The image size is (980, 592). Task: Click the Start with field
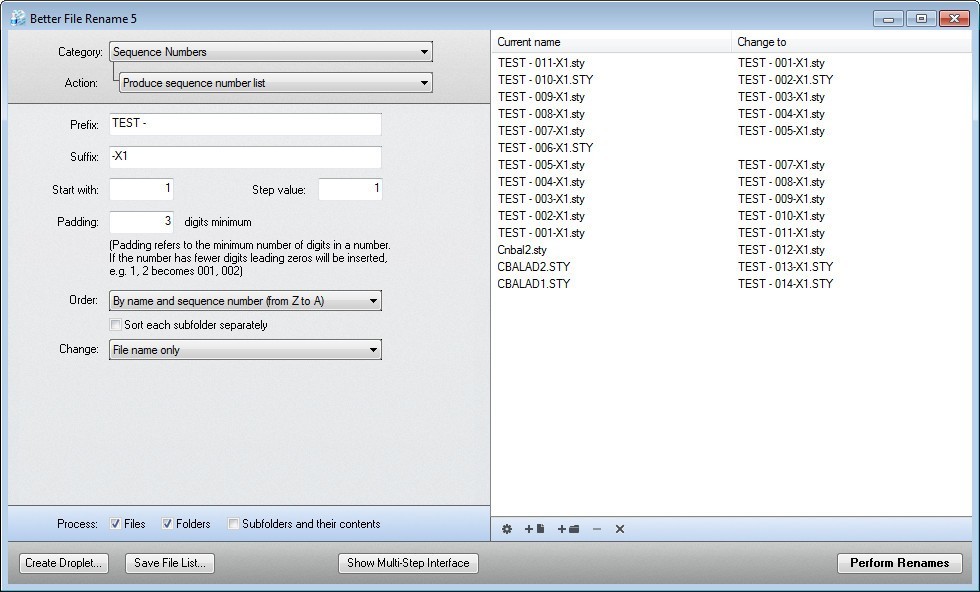141,189
